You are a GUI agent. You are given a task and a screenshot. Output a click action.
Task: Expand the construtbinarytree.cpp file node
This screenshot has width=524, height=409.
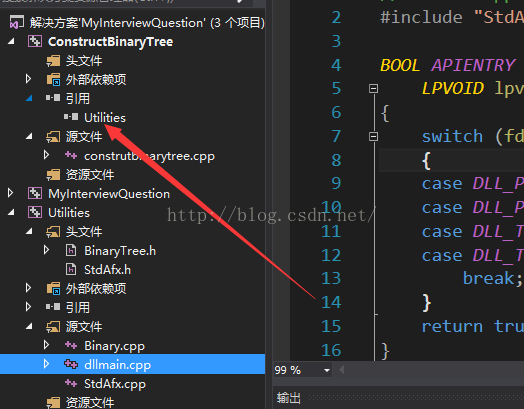[46, 155]
